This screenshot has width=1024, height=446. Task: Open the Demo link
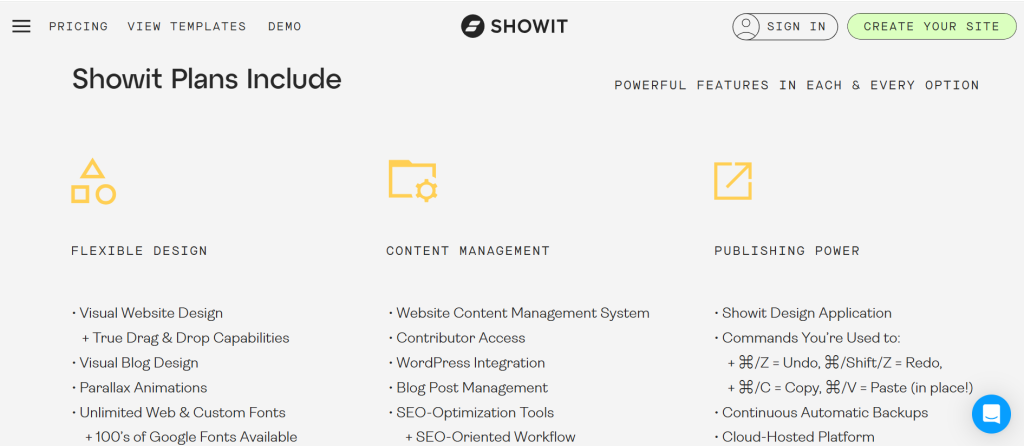pyautogui.click(x=285, y=27)
